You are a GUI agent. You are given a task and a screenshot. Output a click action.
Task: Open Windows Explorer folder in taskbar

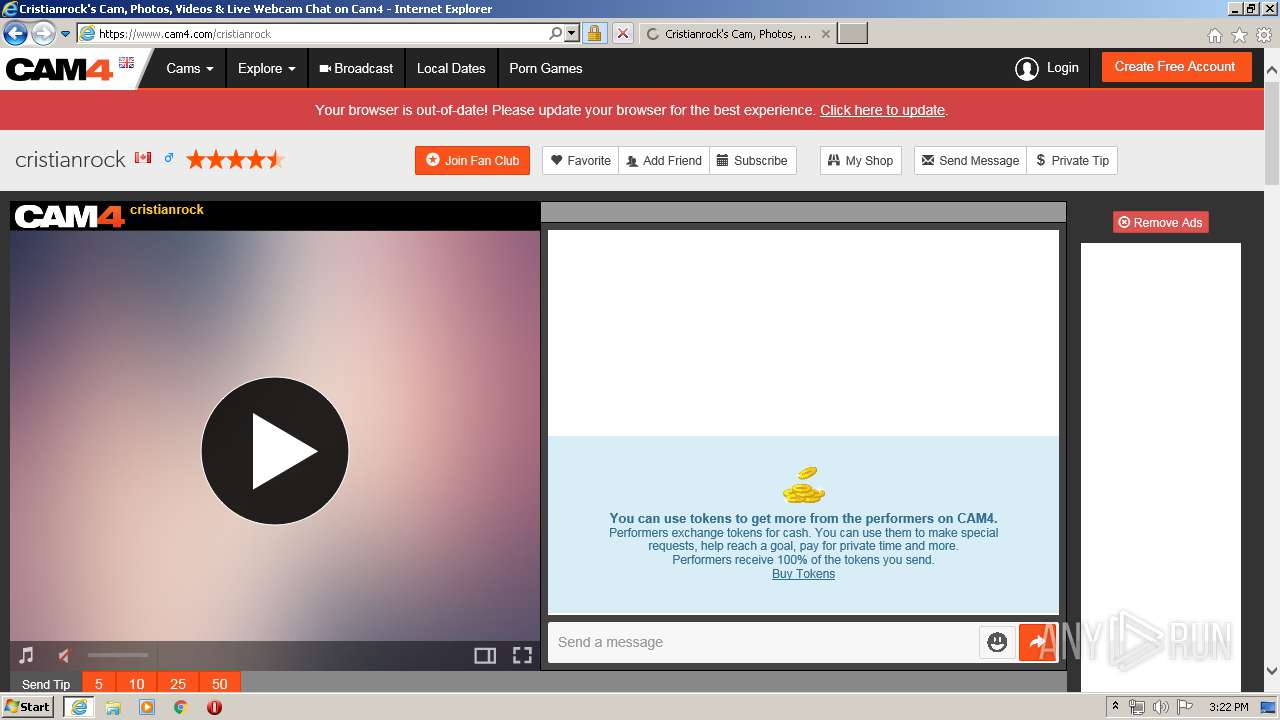pos(113,707)
